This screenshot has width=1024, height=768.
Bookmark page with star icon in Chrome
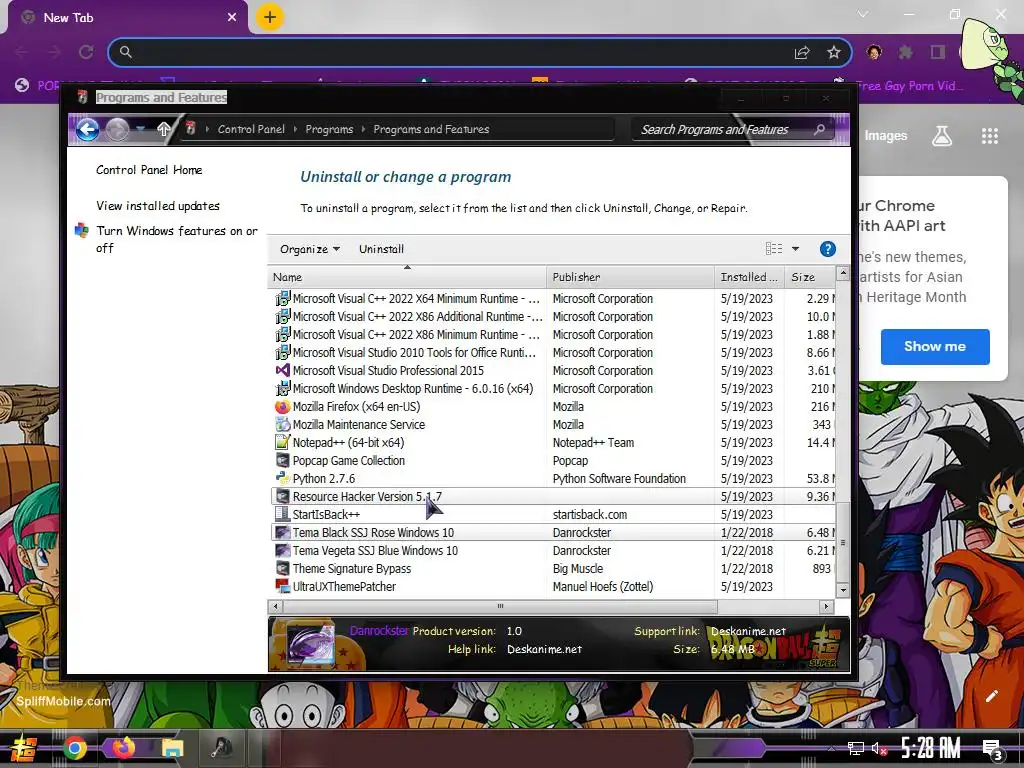point(833,52)
